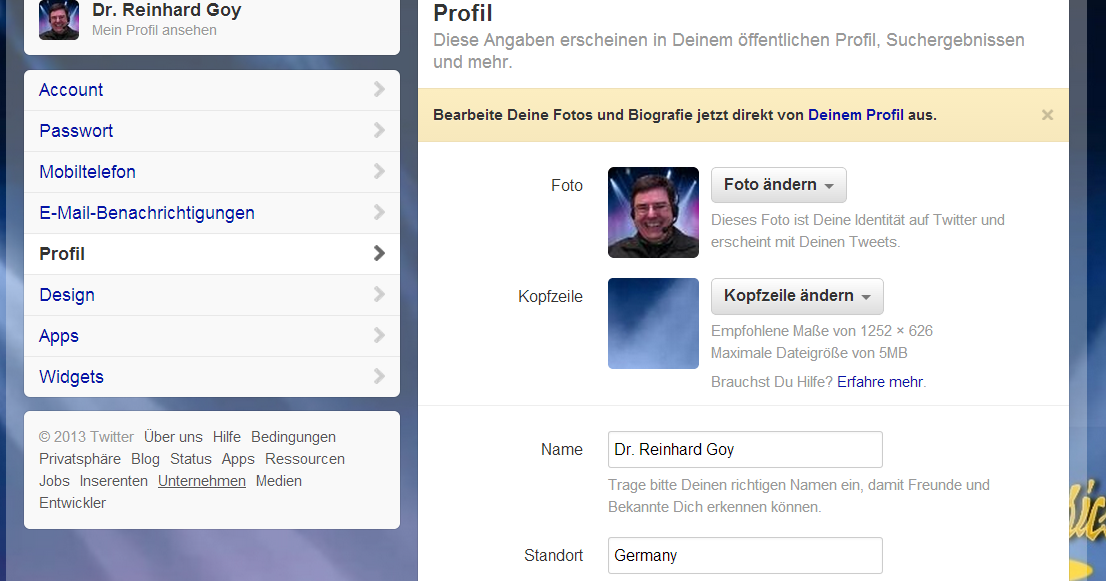This screenshot has width=1106, height=581.
Task: Click Mein Profil ansehen link
Action: click(x=154, y=30)
